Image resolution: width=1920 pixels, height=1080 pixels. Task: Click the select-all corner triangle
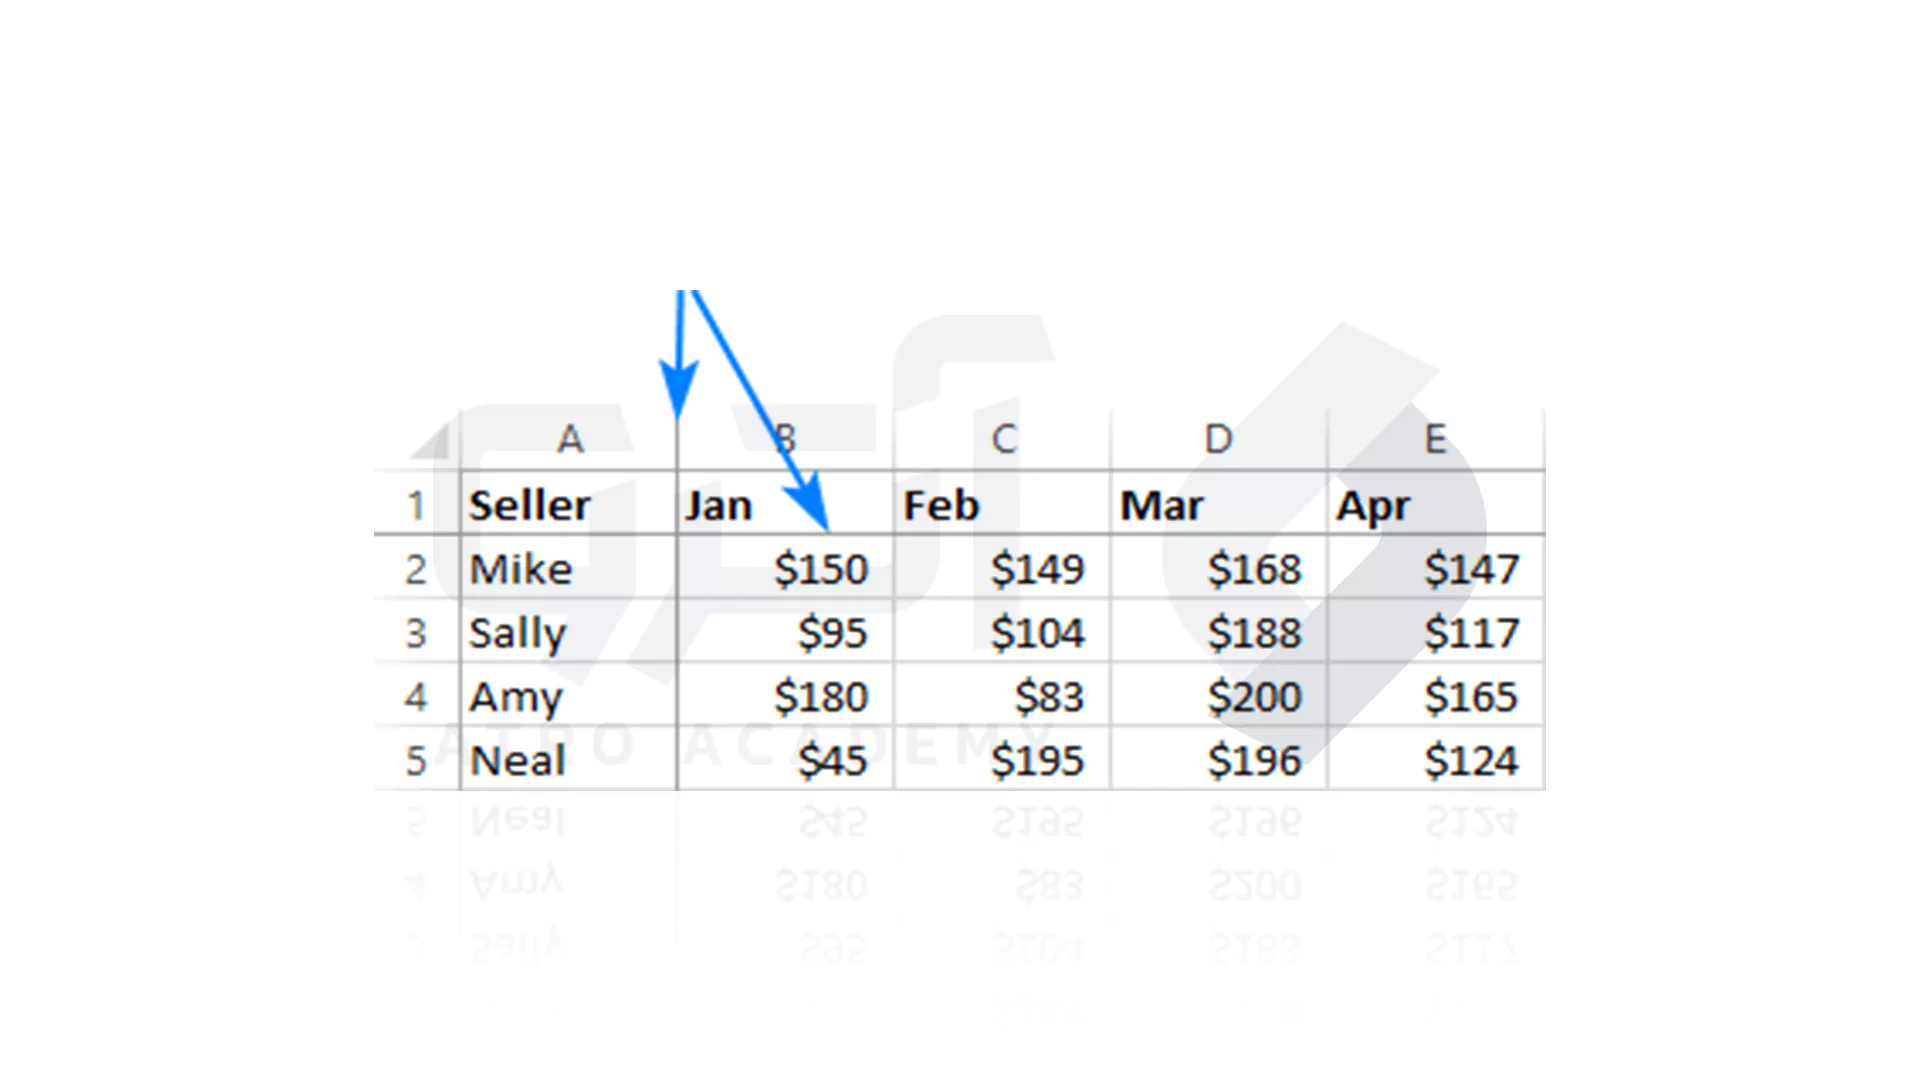[431, 440]
